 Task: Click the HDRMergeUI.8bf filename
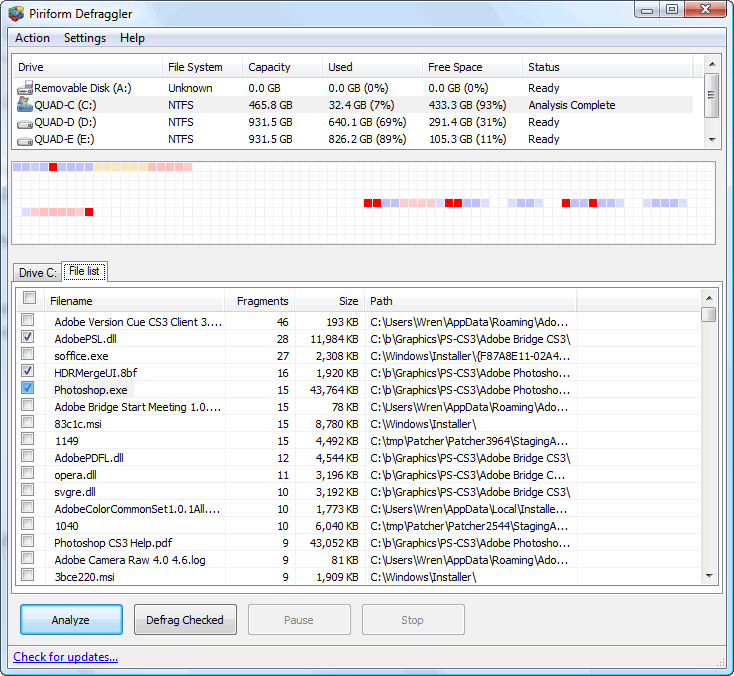(x=96, y=373)
